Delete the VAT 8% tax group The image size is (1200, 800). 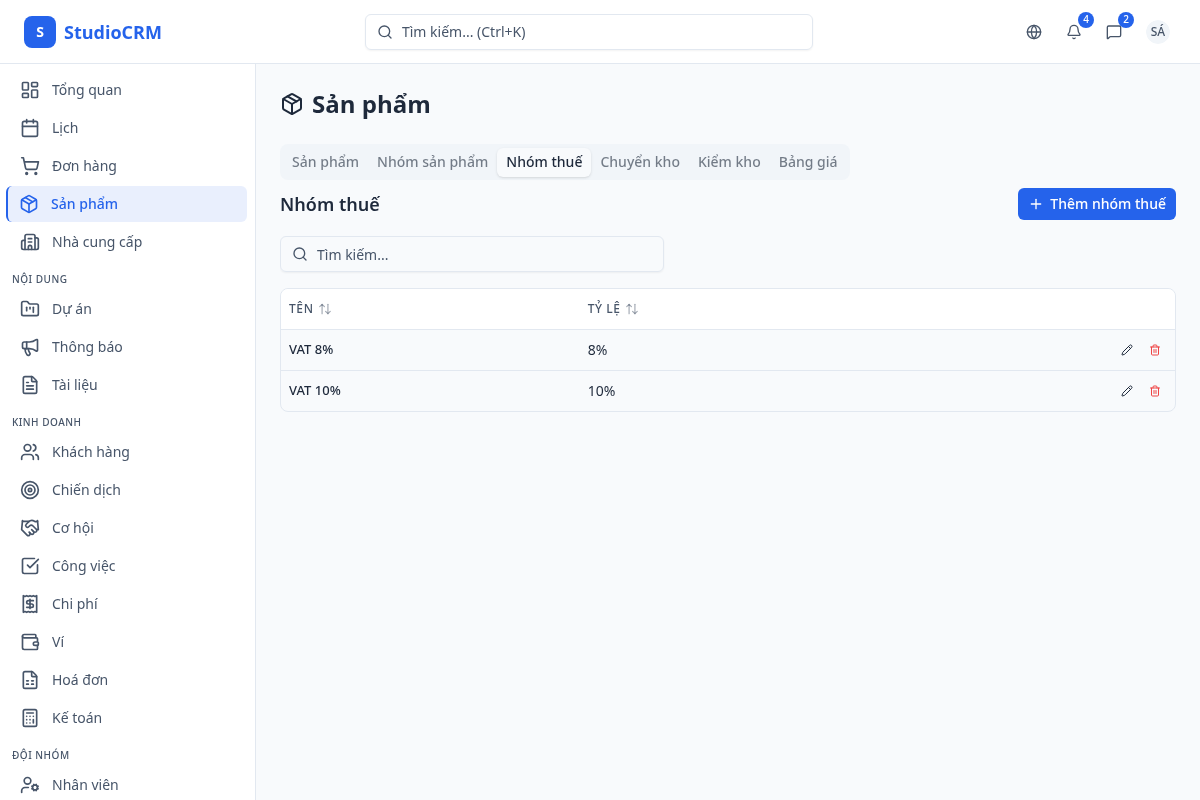tap(1155, 350)
